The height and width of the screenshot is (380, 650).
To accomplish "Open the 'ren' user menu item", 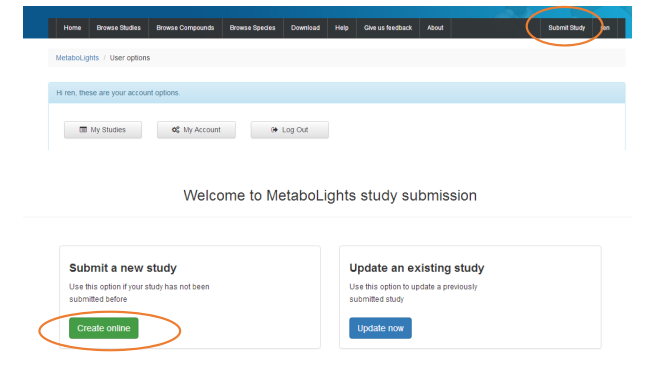I will click(605, 28).
